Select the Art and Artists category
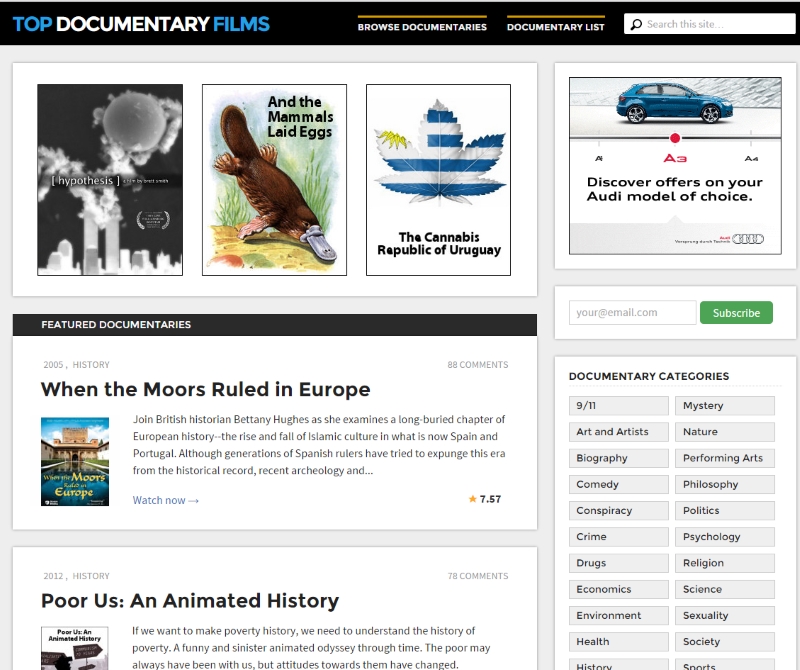This screenshot has width=800, height=670. tap(618, 432)
